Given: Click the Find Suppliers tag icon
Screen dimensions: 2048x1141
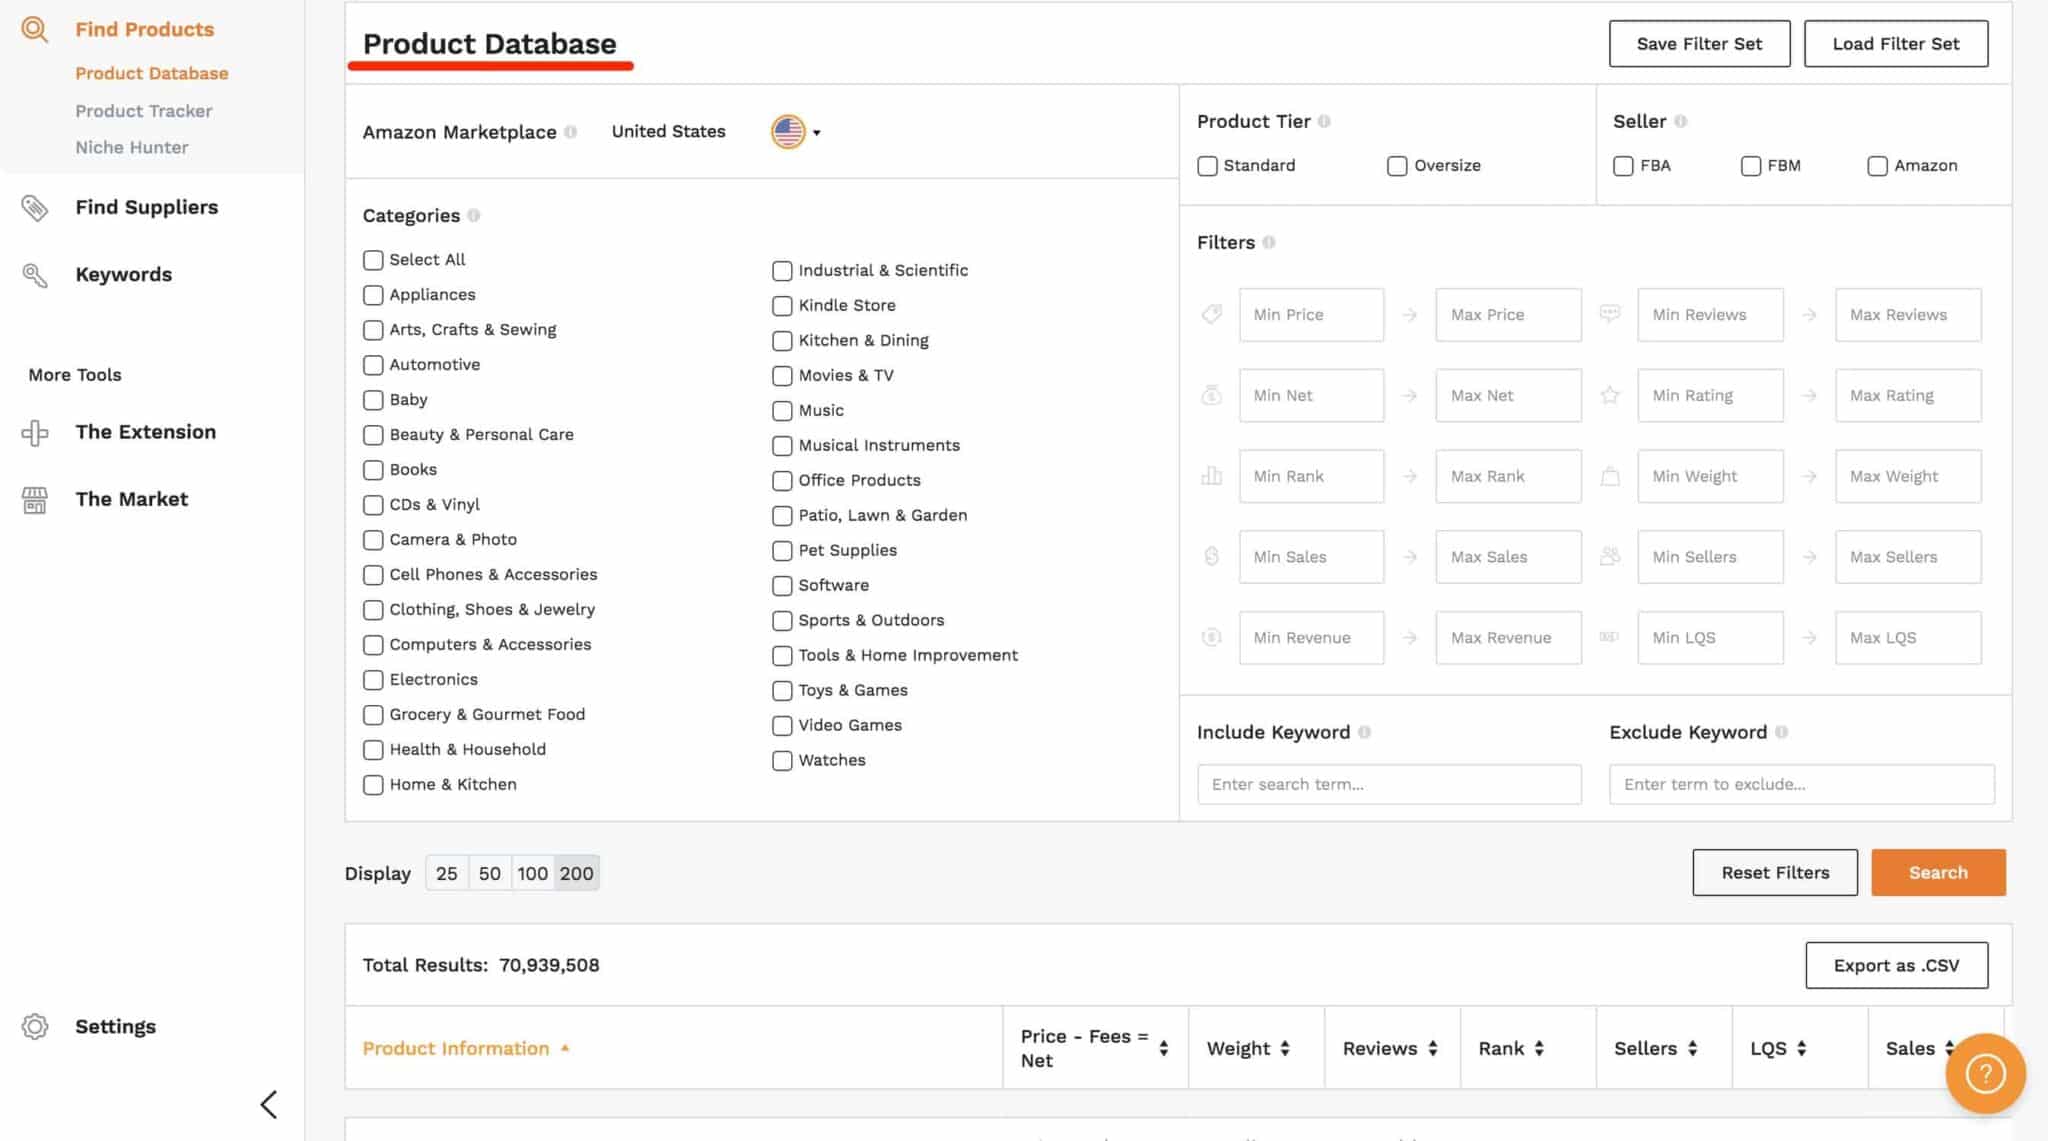Looking at the screenshot, I should 35,208.
